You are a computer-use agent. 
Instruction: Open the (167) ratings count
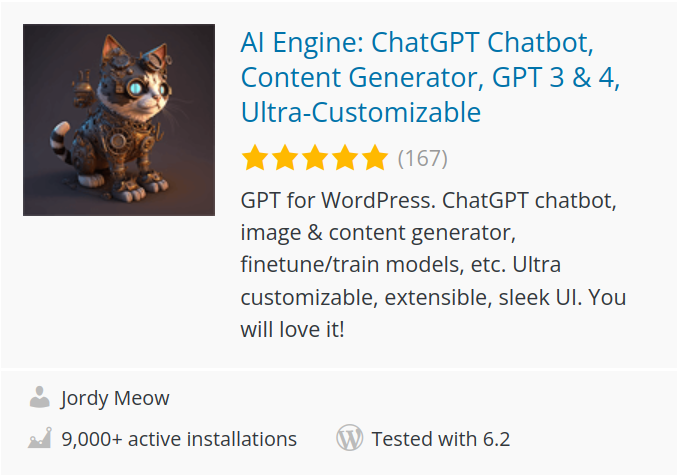[x=422, y=158]
